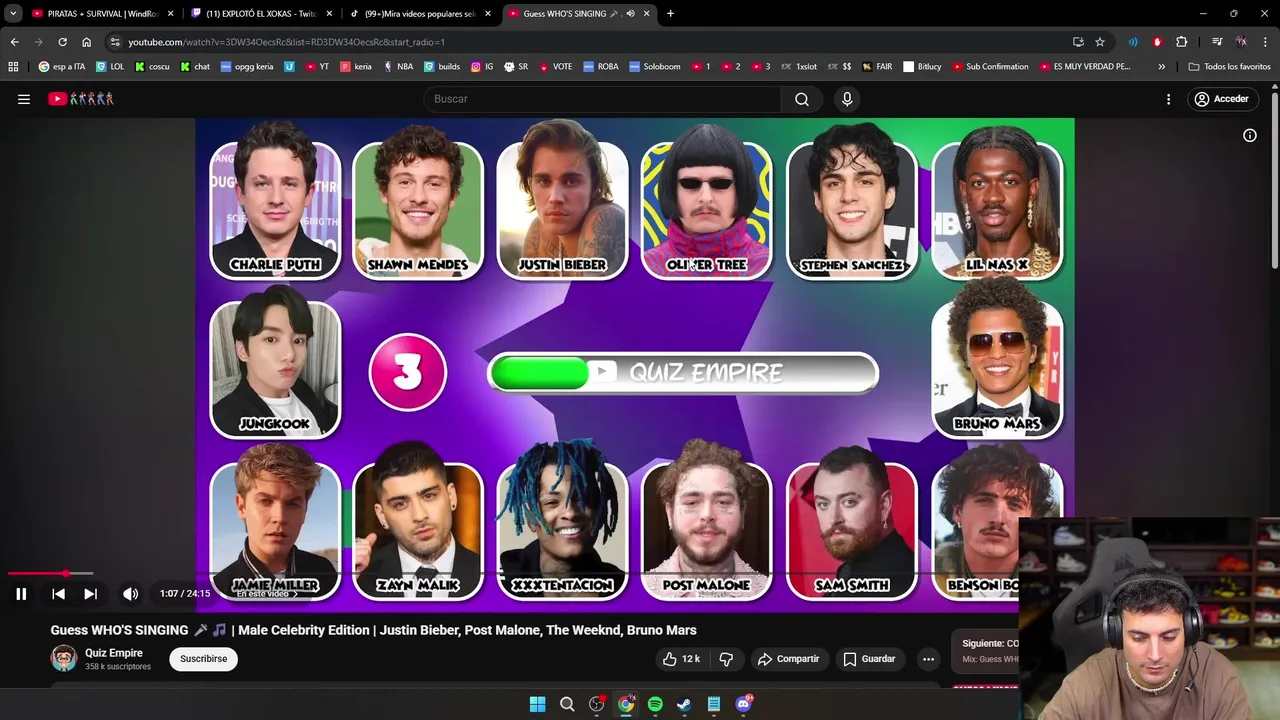This screenshot has width=1280, height=720.
Task: Open the YouTube hamburger guide menu
Action: tap(24, 99)
